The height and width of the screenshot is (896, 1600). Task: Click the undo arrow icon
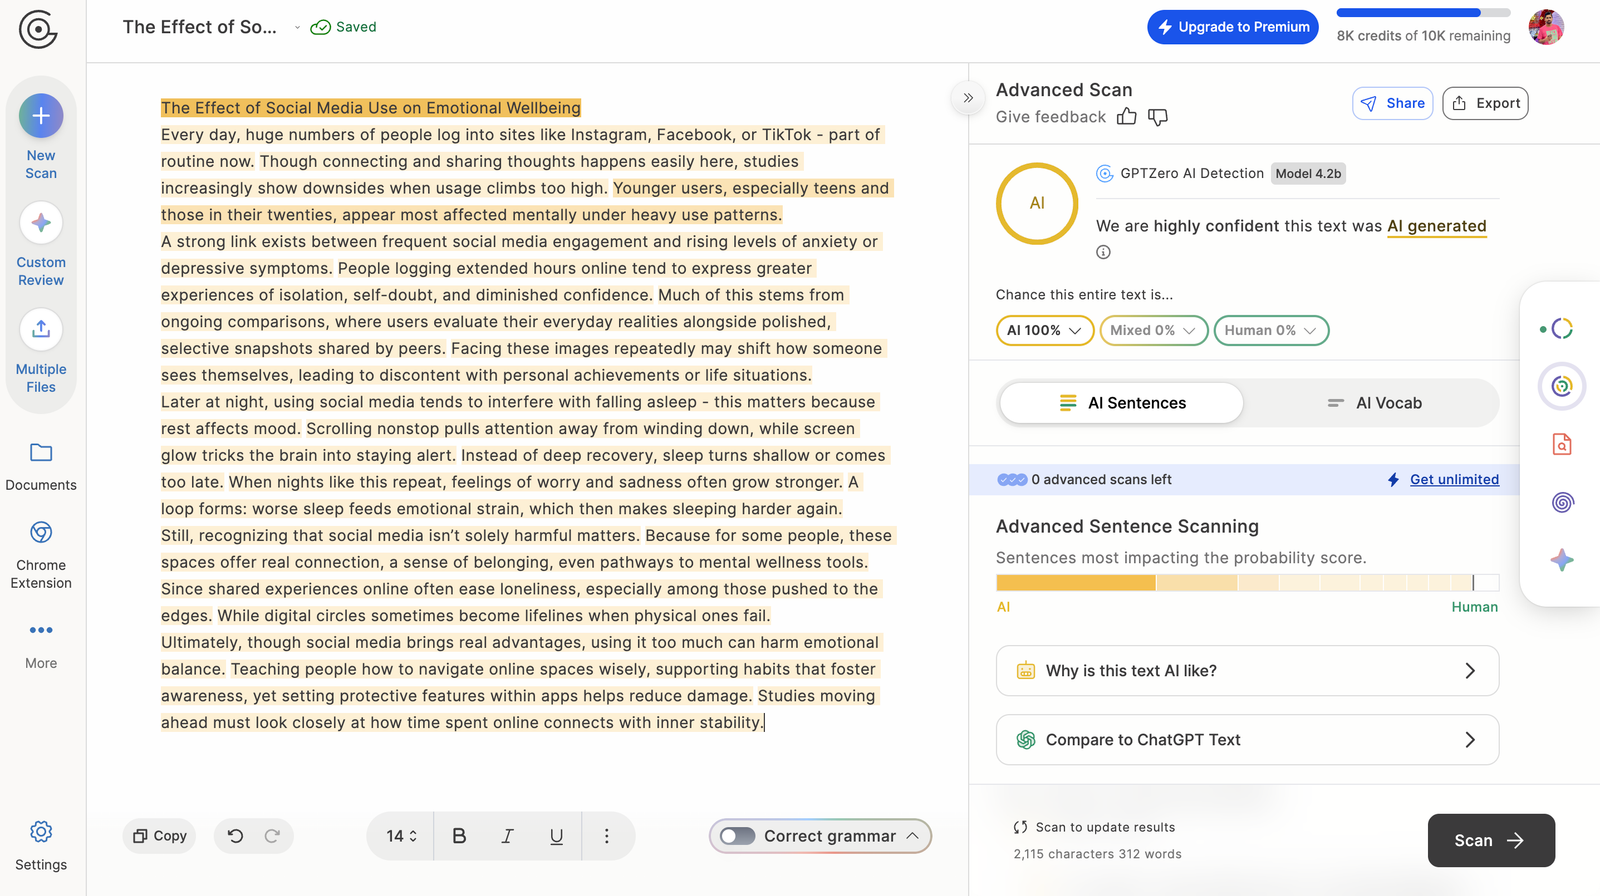(235, 836)
